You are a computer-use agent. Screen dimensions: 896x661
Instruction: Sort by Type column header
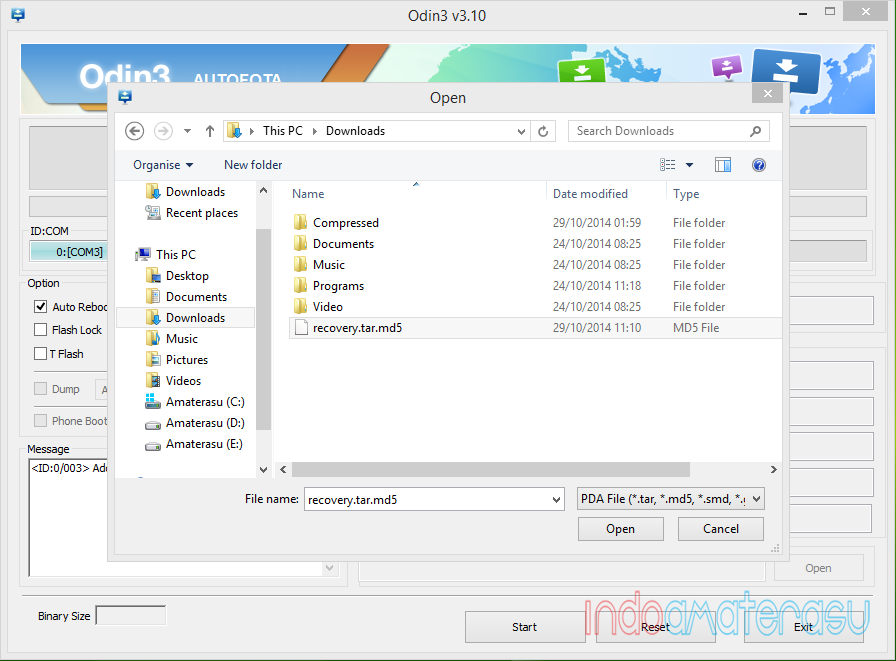click(x=686, y=194)
